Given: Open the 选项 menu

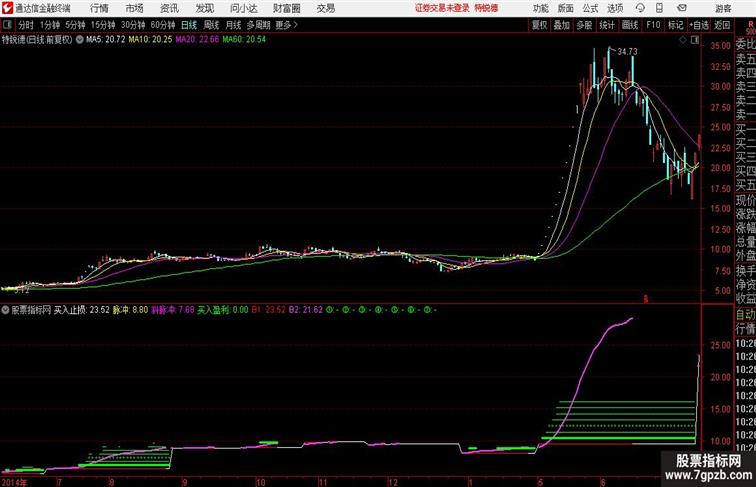Looking at the screenshot, I should click(x=615, y=8).
